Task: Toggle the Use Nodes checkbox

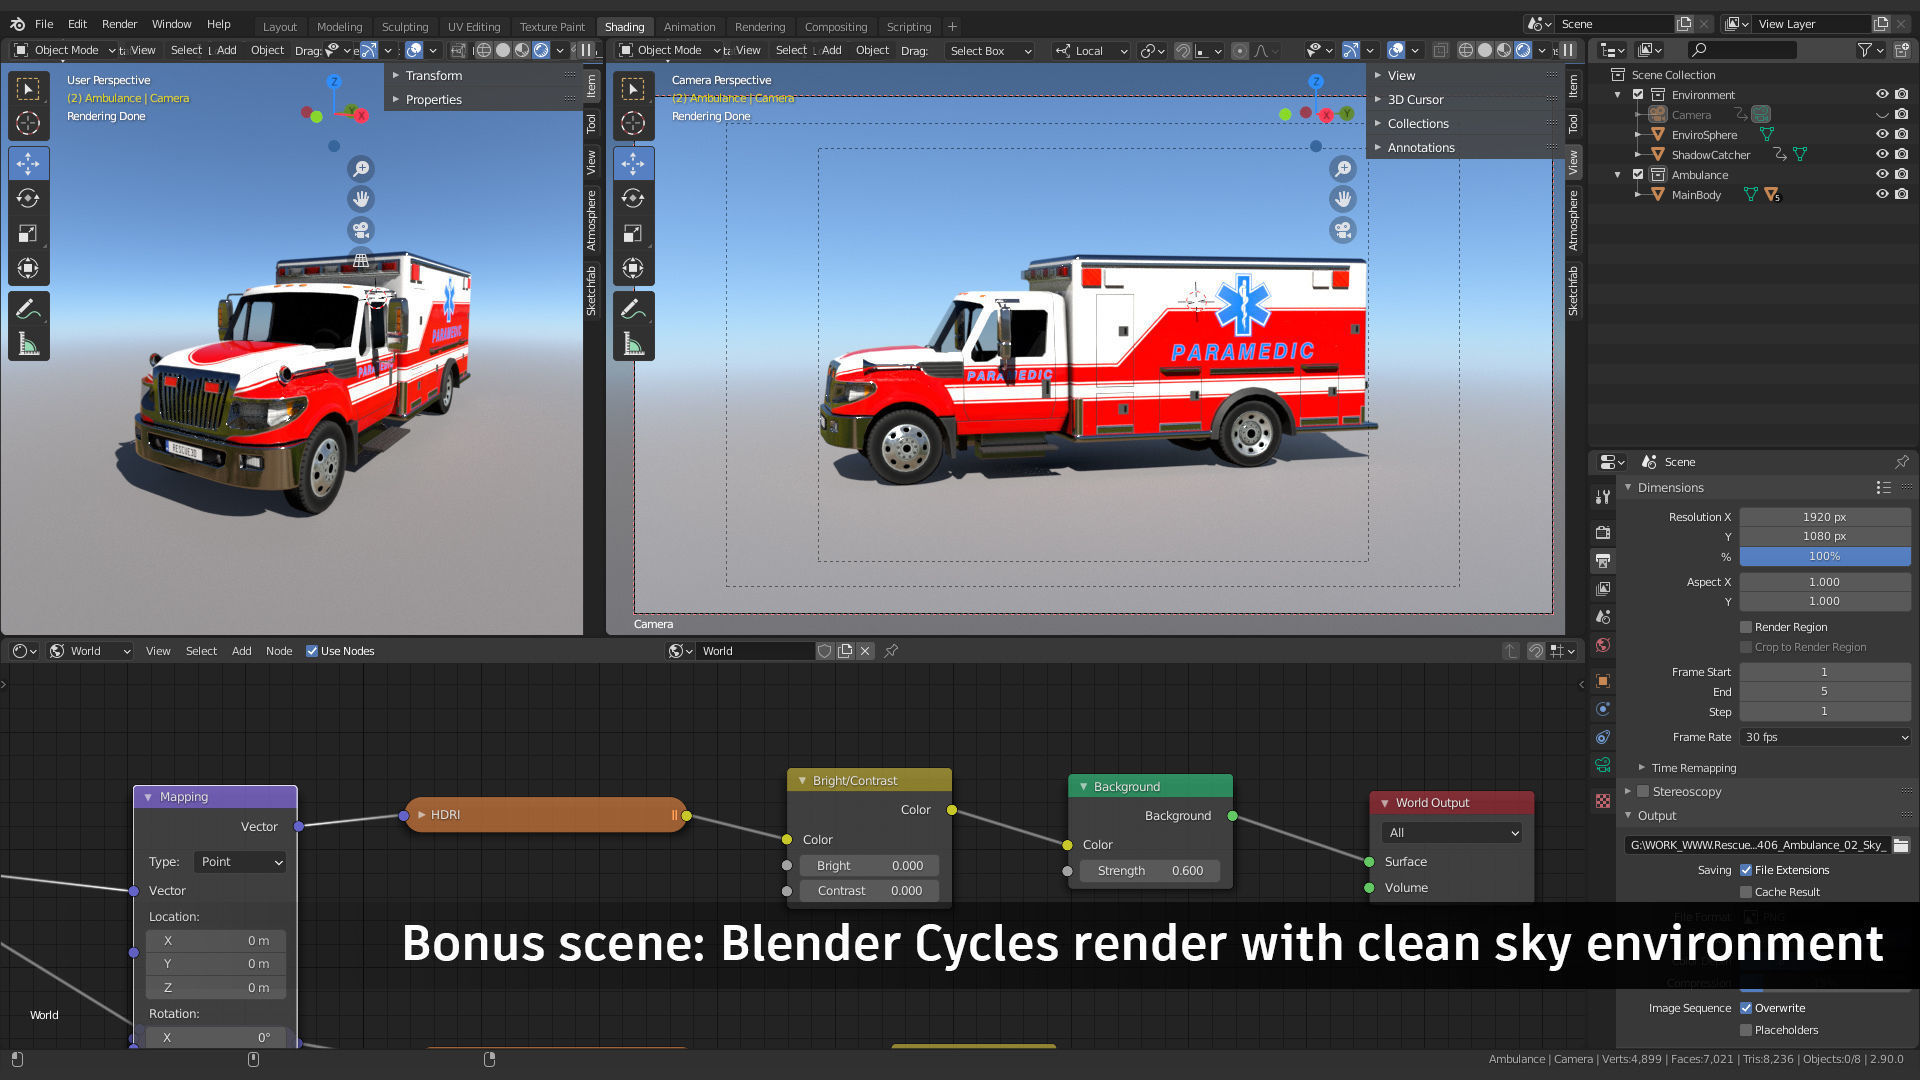Action: point(312,651)
